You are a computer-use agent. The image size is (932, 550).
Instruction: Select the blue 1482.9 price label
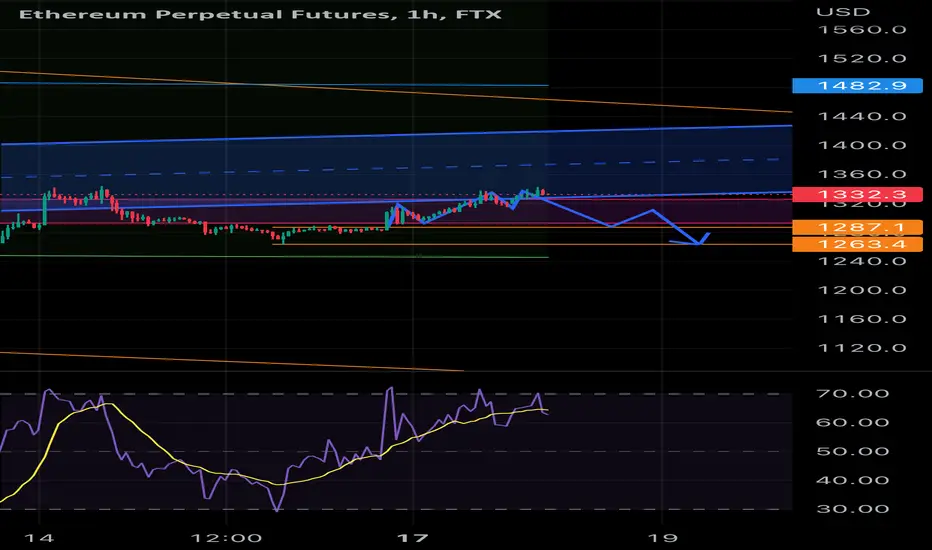pyautogui.click(x=857, y=86)
